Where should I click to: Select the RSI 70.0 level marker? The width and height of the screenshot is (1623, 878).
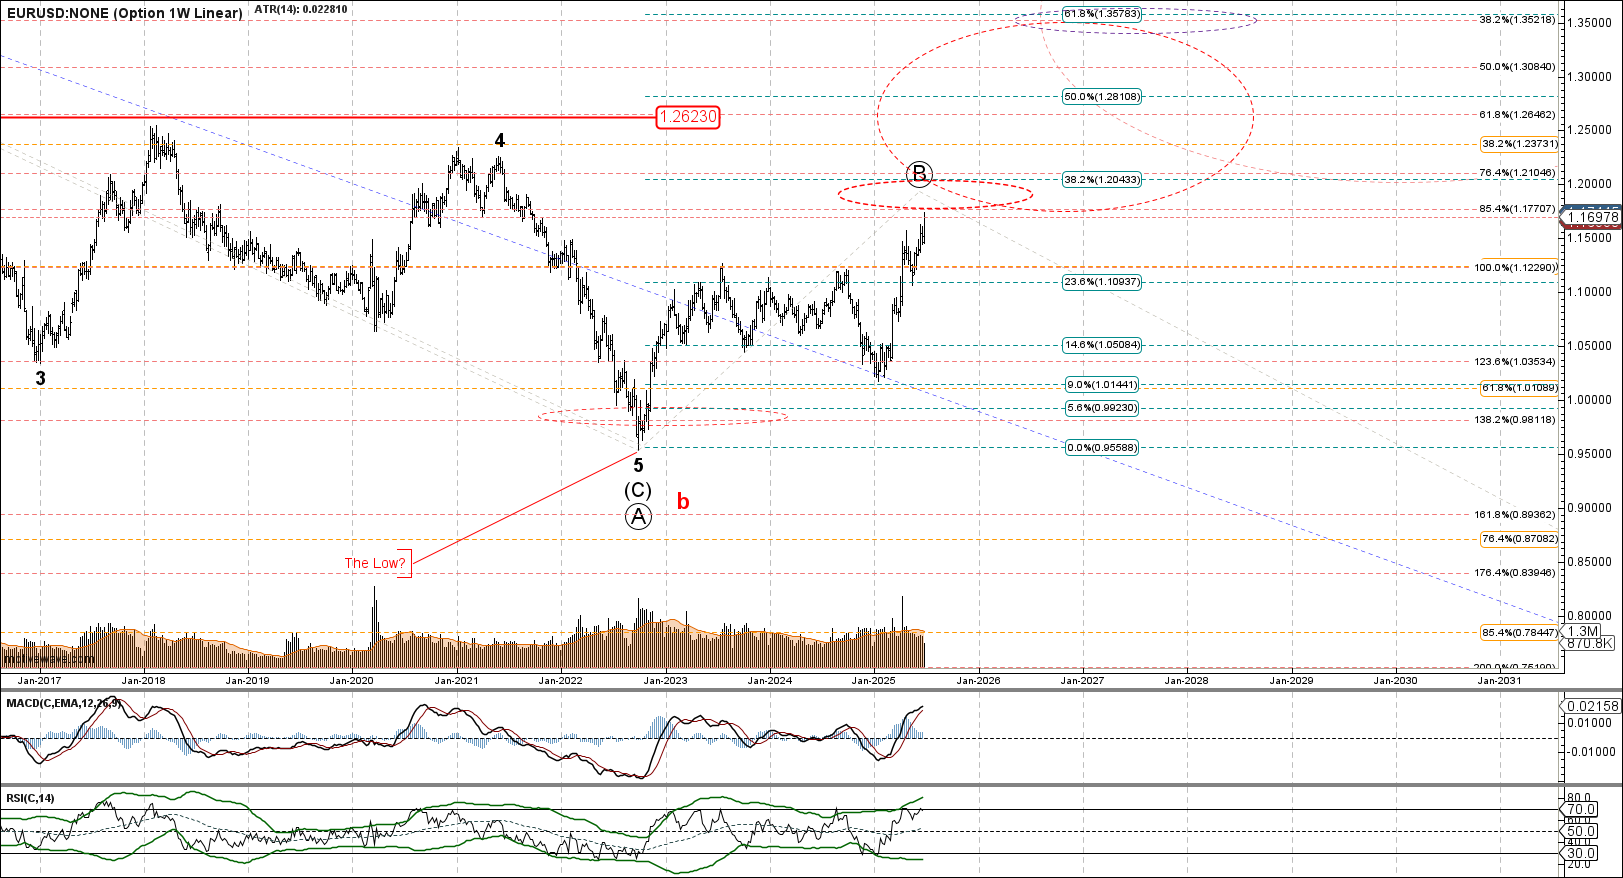click(x=1580, y=809)
